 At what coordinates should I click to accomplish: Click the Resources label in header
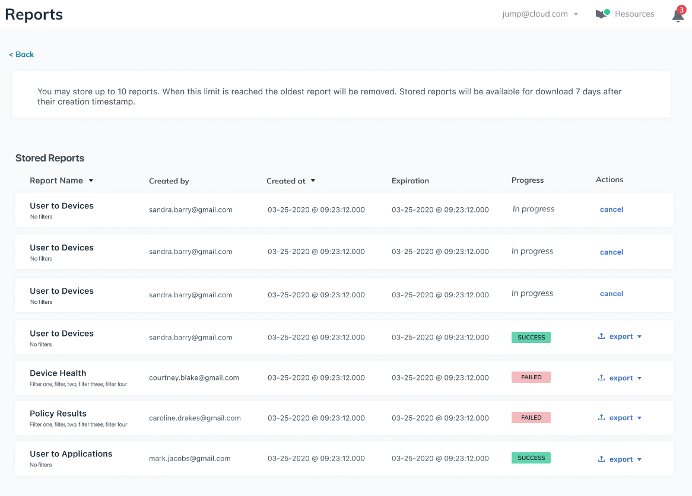pos(634,14)
